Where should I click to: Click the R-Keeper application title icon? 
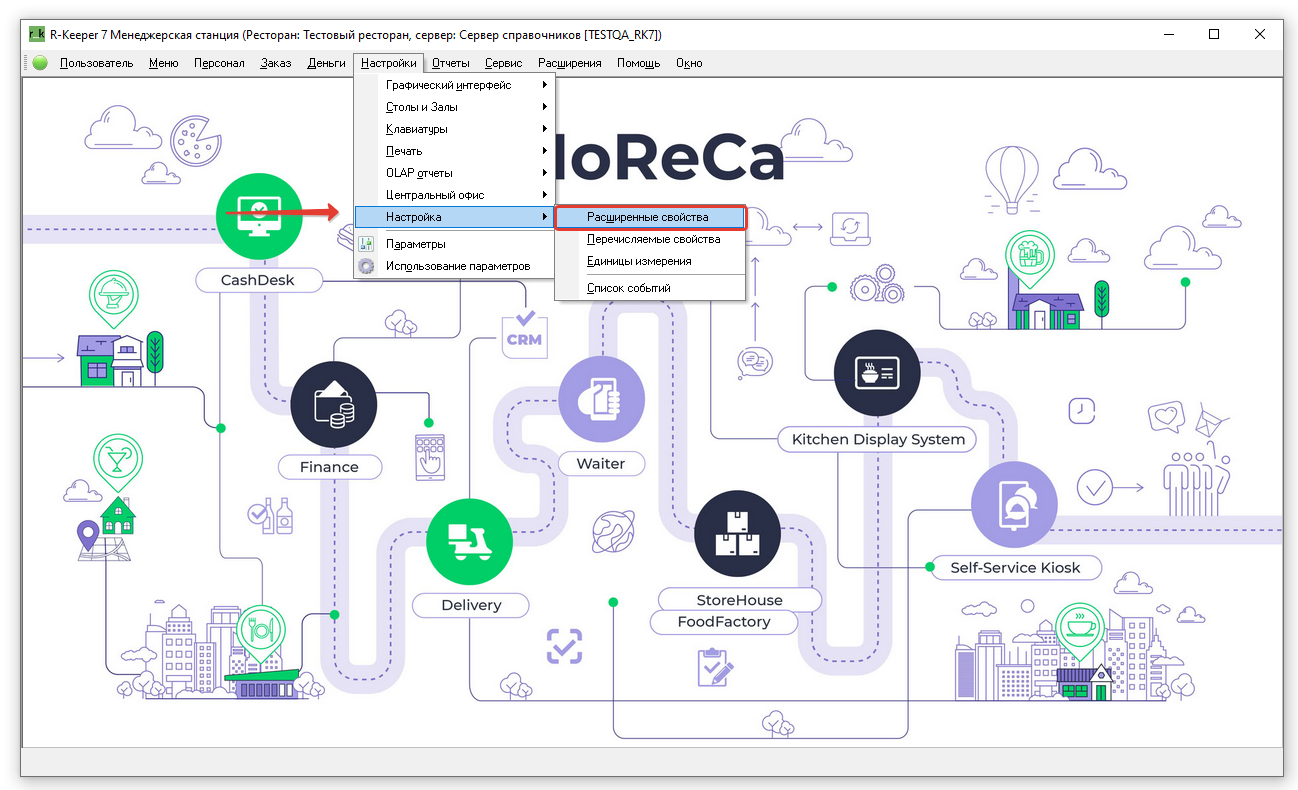pos(37,34)
